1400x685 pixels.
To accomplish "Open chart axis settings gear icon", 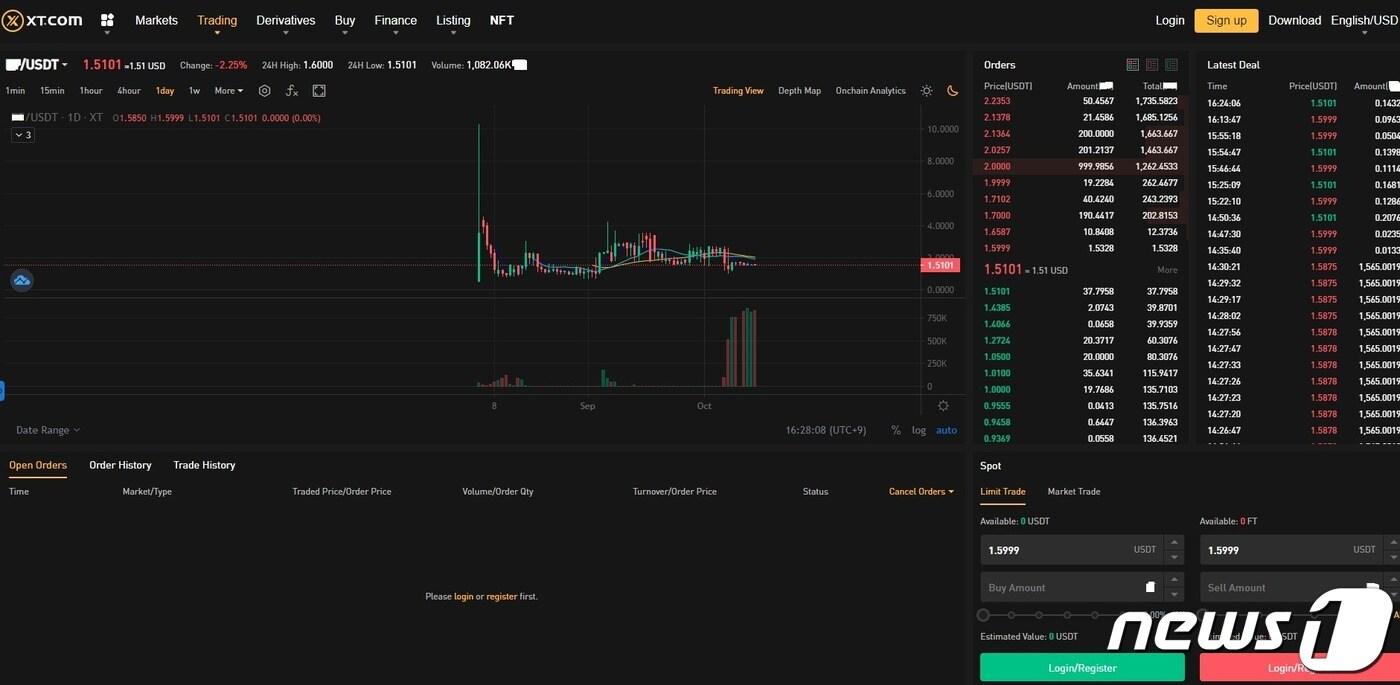I will click(943, 406).
